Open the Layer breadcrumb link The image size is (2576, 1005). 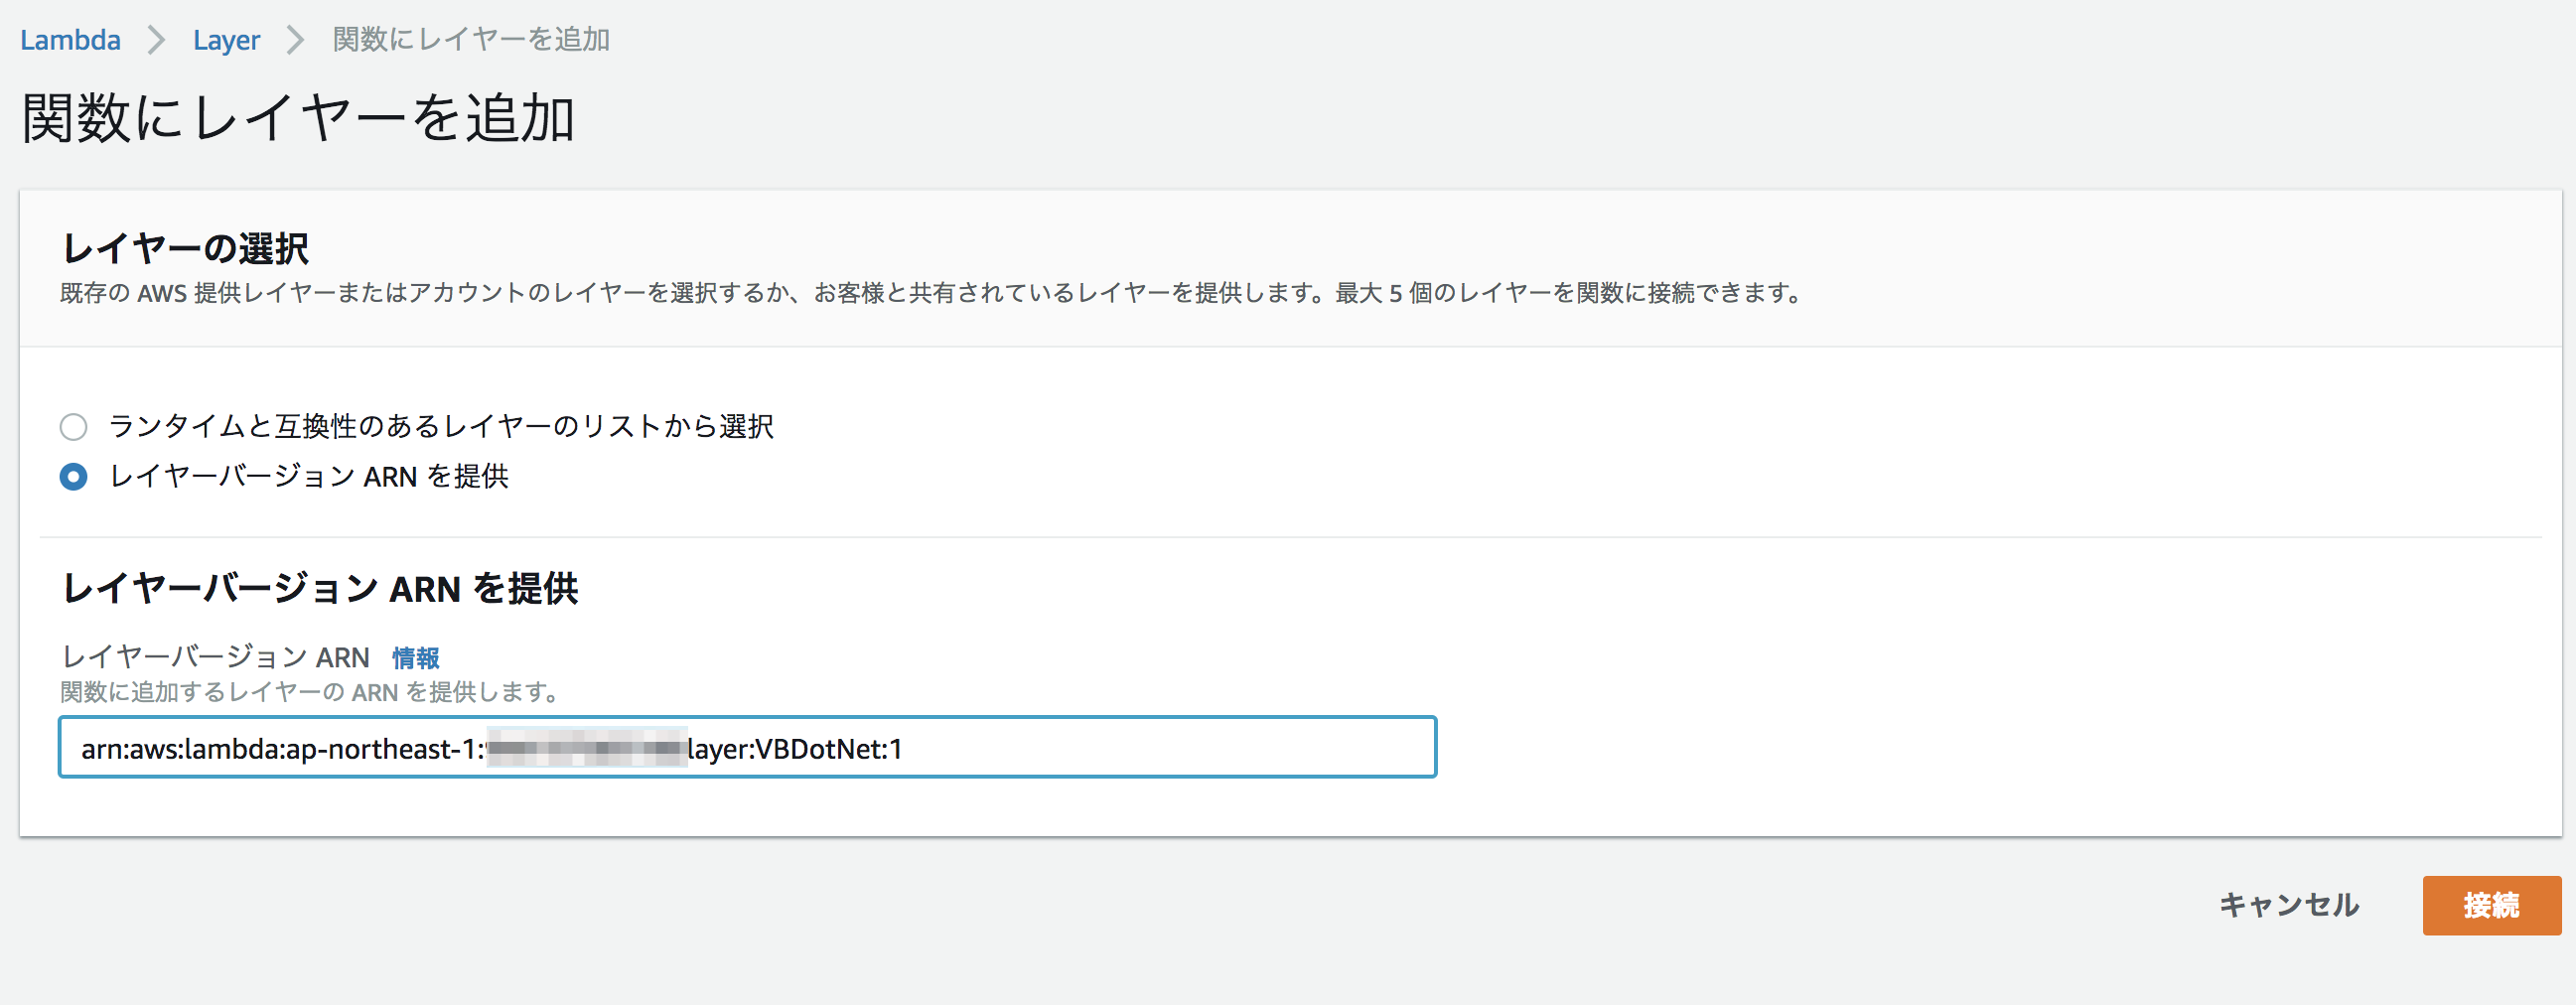226,40
